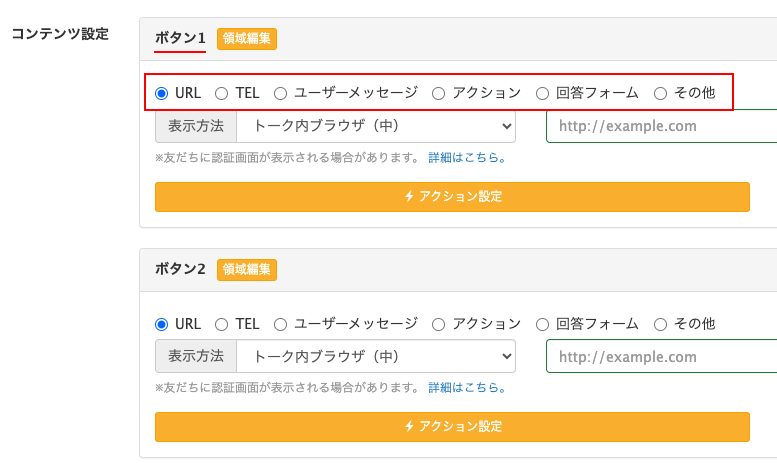
Task: Click 表示方法 label in ボタン1
Action: [196, 126]
